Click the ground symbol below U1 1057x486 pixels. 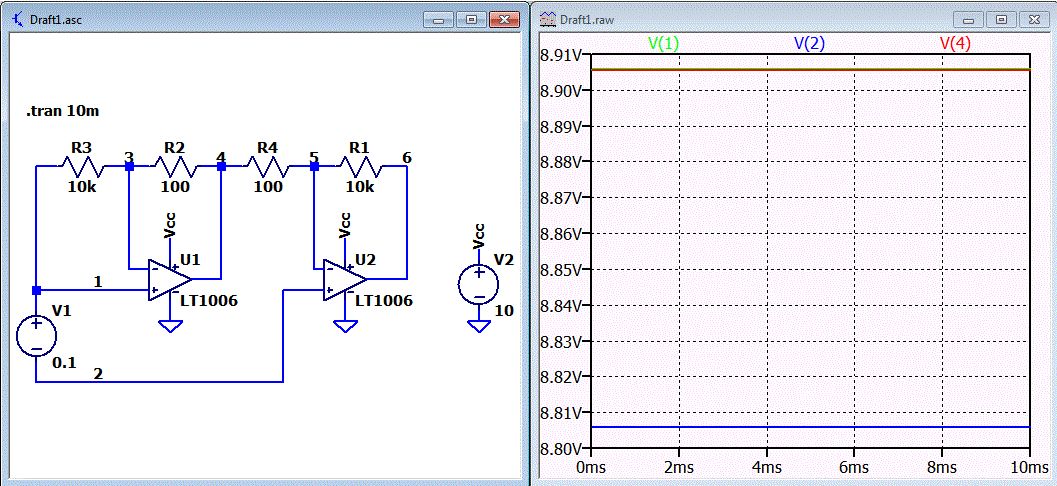(171, 326)
